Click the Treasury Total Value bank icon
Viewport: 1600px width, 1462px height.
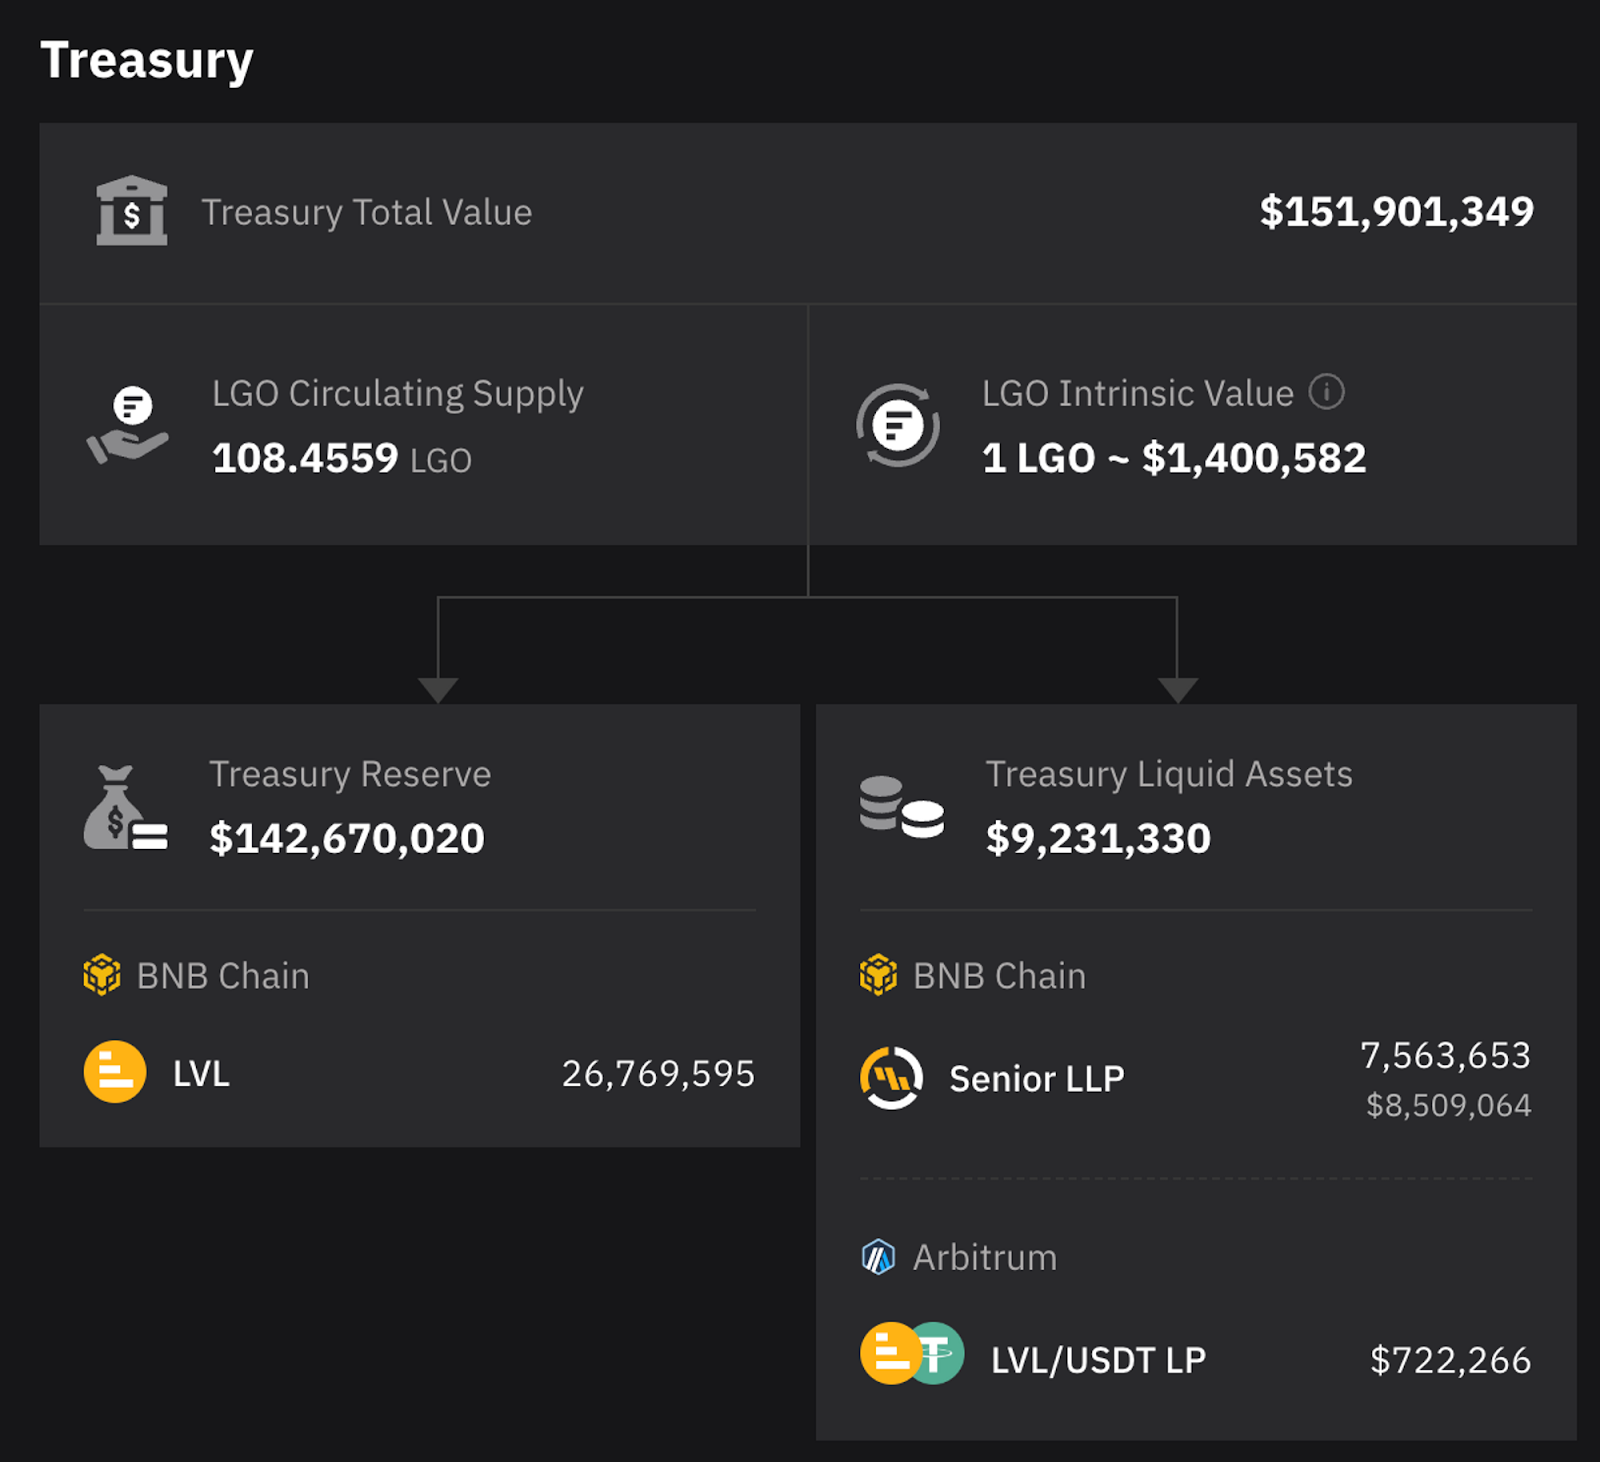(x=132, y=211)
